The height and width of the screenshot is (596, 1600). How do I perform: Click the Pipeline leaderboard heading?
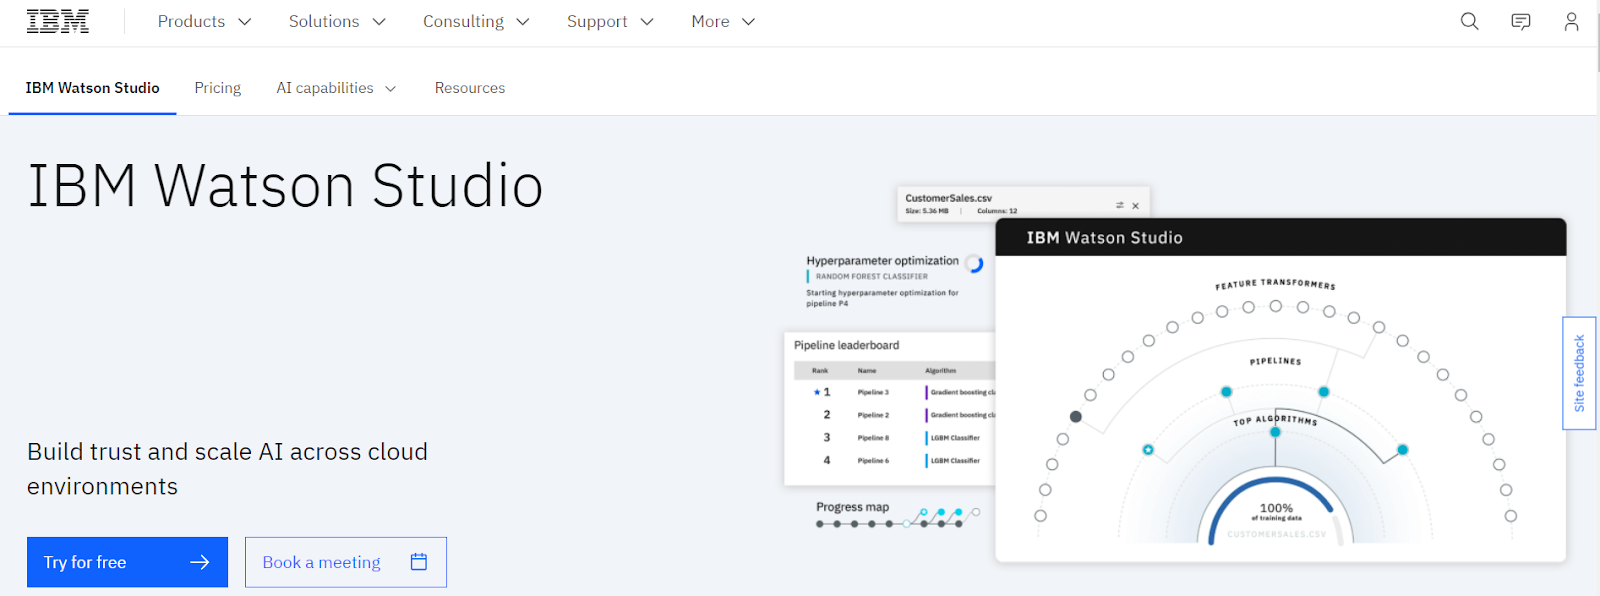point(846,345)
